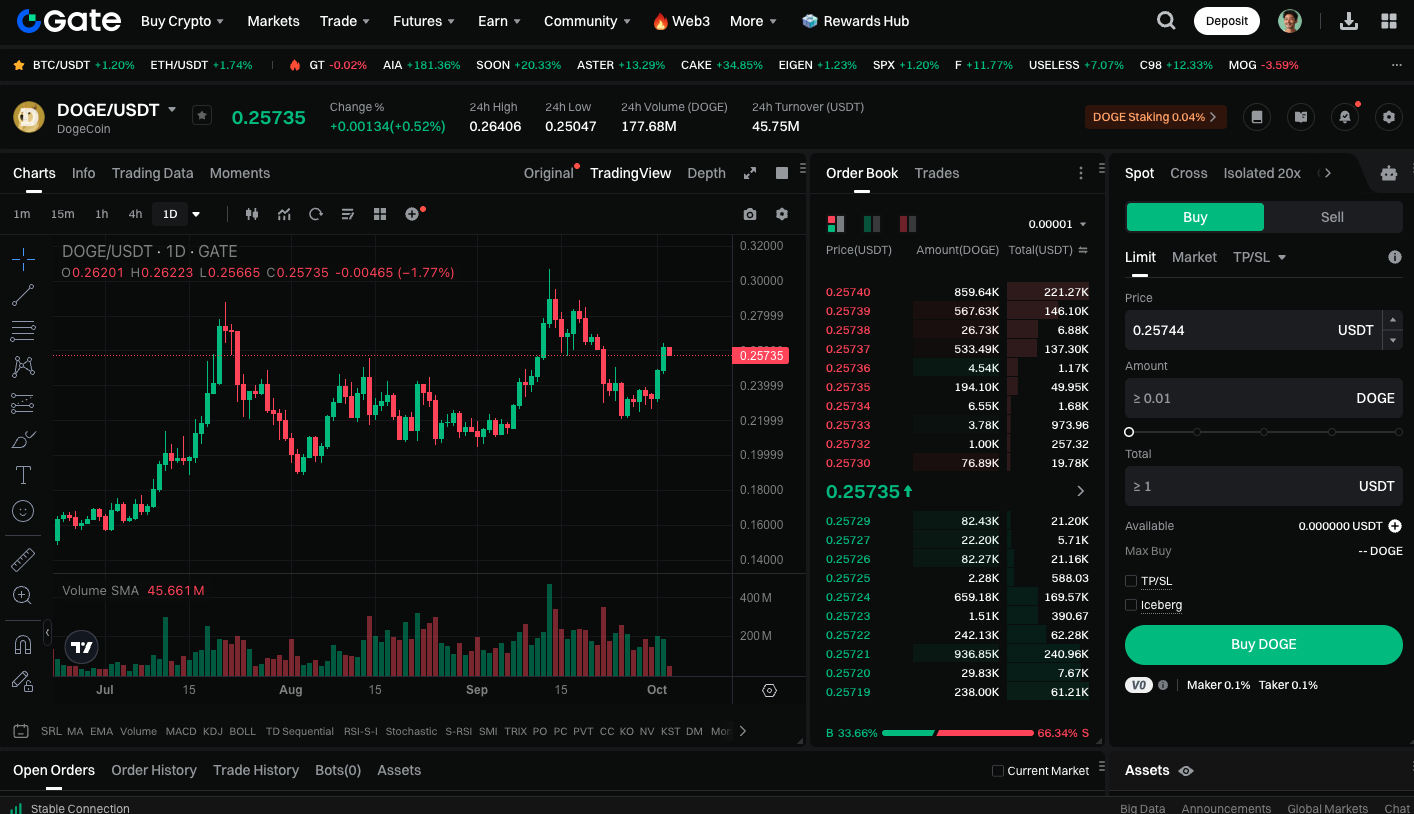Select the trend line drawing tool

(23, 295)
